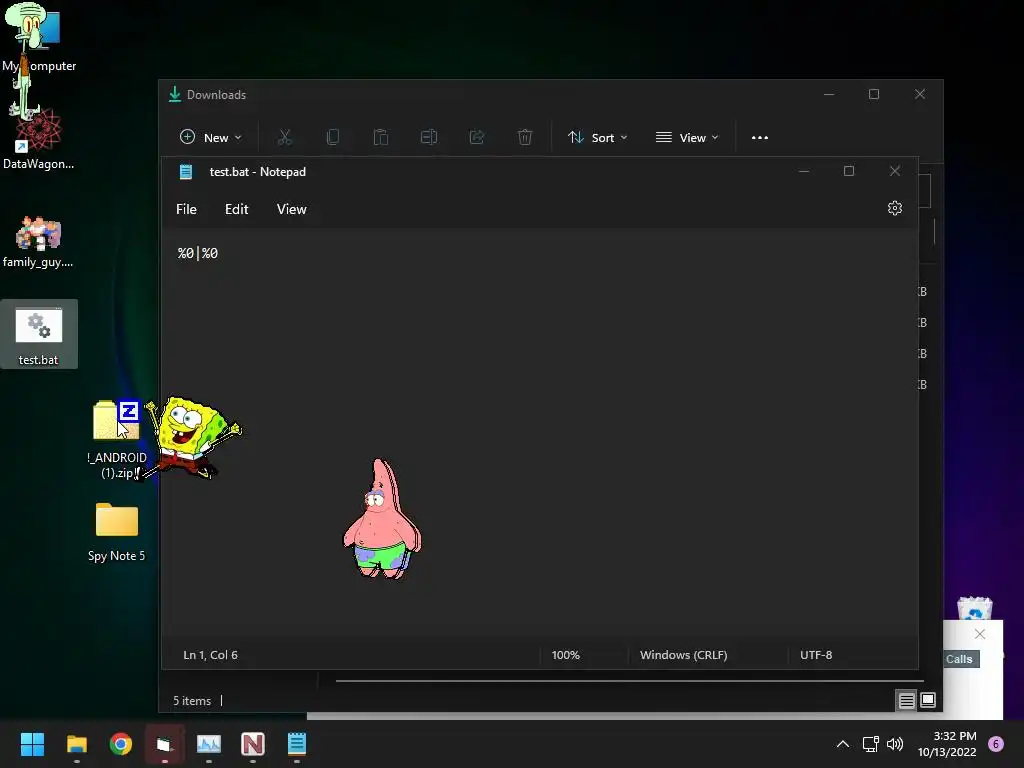This screenshot has width=1024, height=768.
Task: Open Notepad settings gear icon
Action: 895,208
